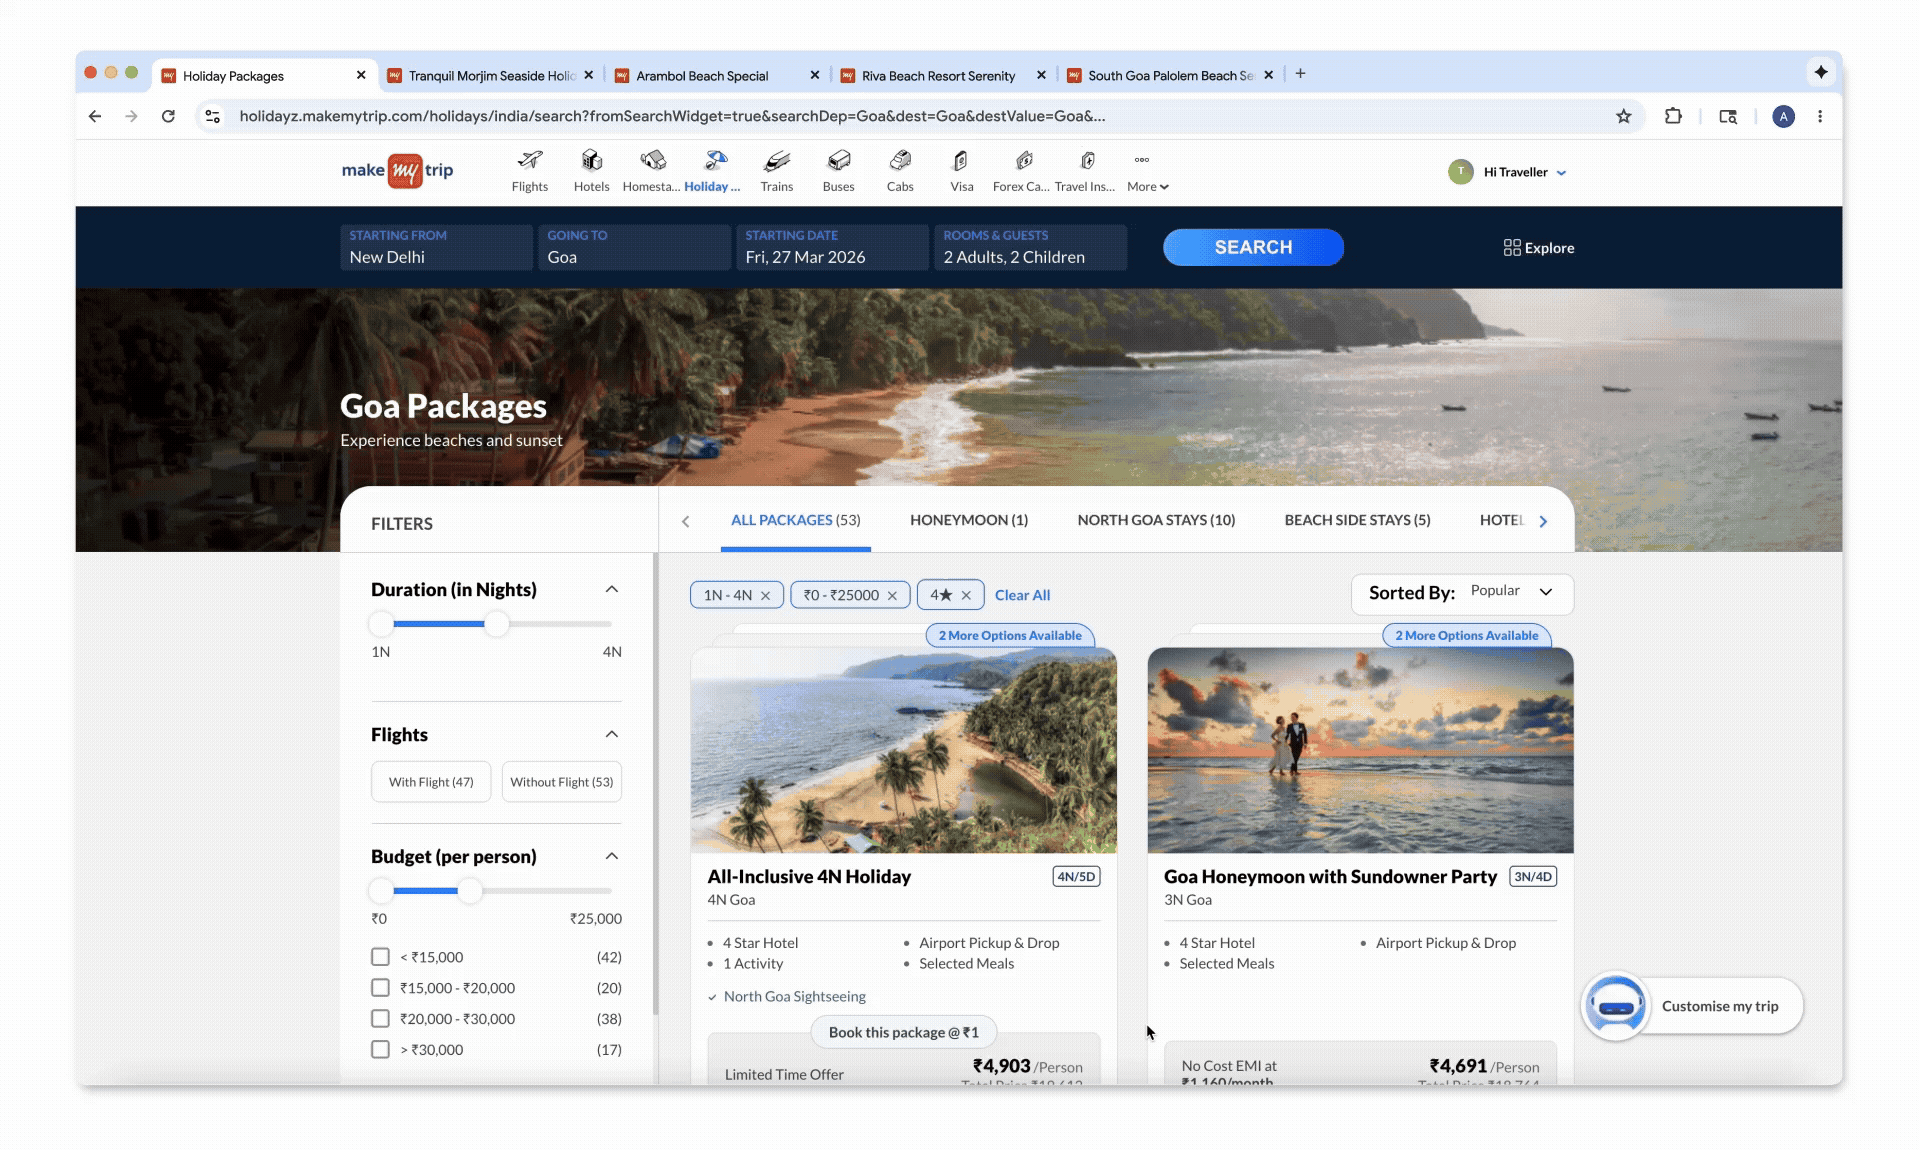Check the ₹15,000 - ₹20,000 budget box

point(380,988)
